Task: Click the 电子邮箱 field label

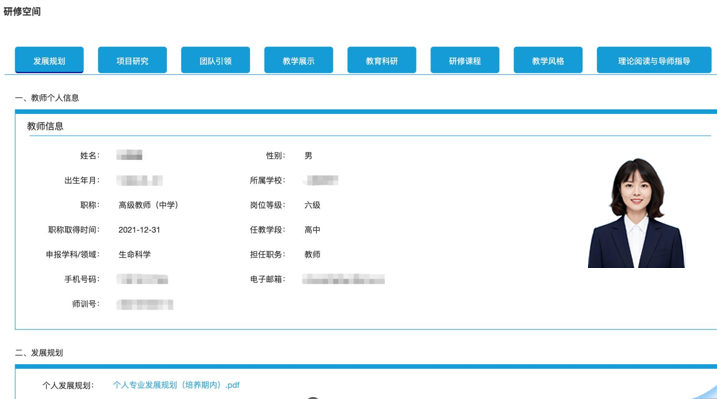Action: (268, 279)
